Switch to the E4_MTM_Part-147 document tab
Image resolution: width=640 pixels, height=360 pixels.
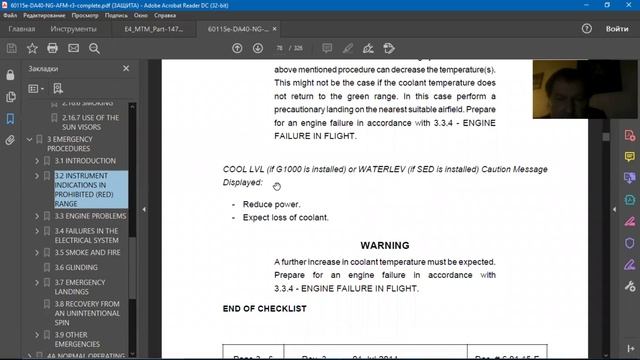pyautogui.click(x=154, y=29)
